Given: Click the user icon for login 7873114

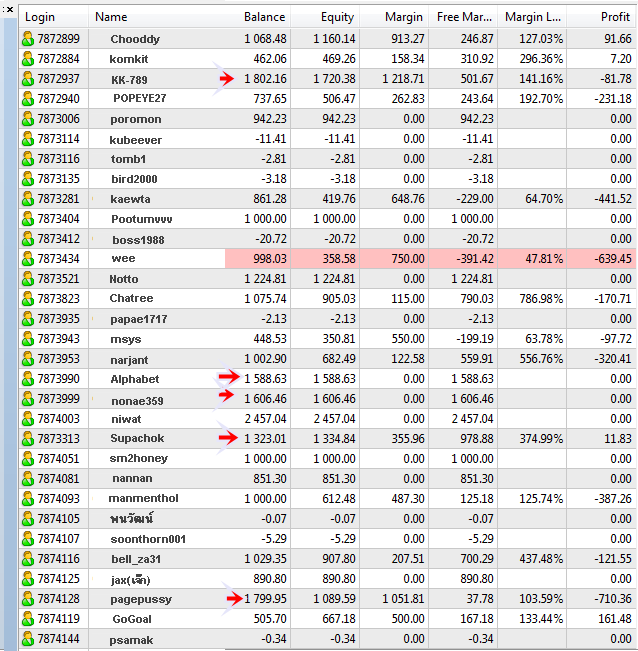Looking at the screenshot, I should pyautogui.click(x=28, y=139).
